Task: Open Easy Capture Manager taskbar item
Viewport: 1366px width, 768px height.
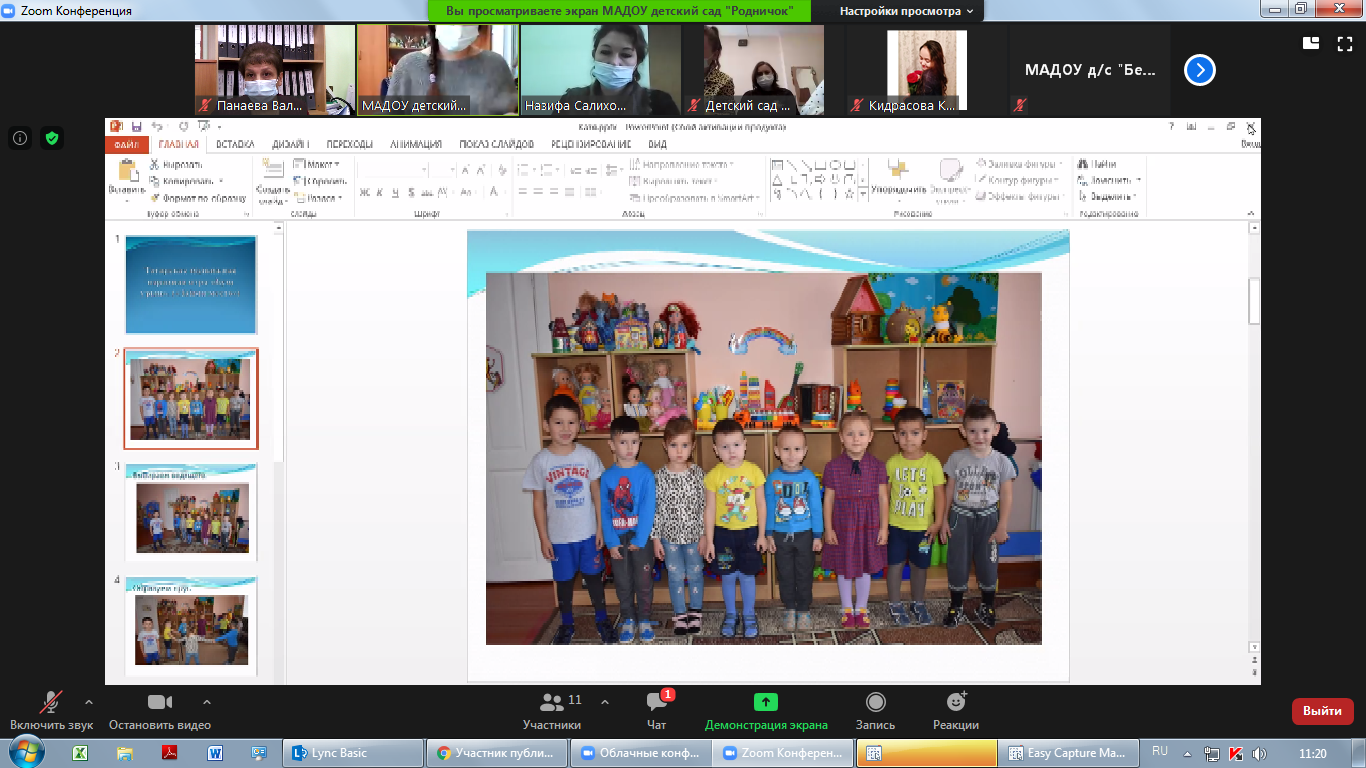Action: [x=1069, y=753]
